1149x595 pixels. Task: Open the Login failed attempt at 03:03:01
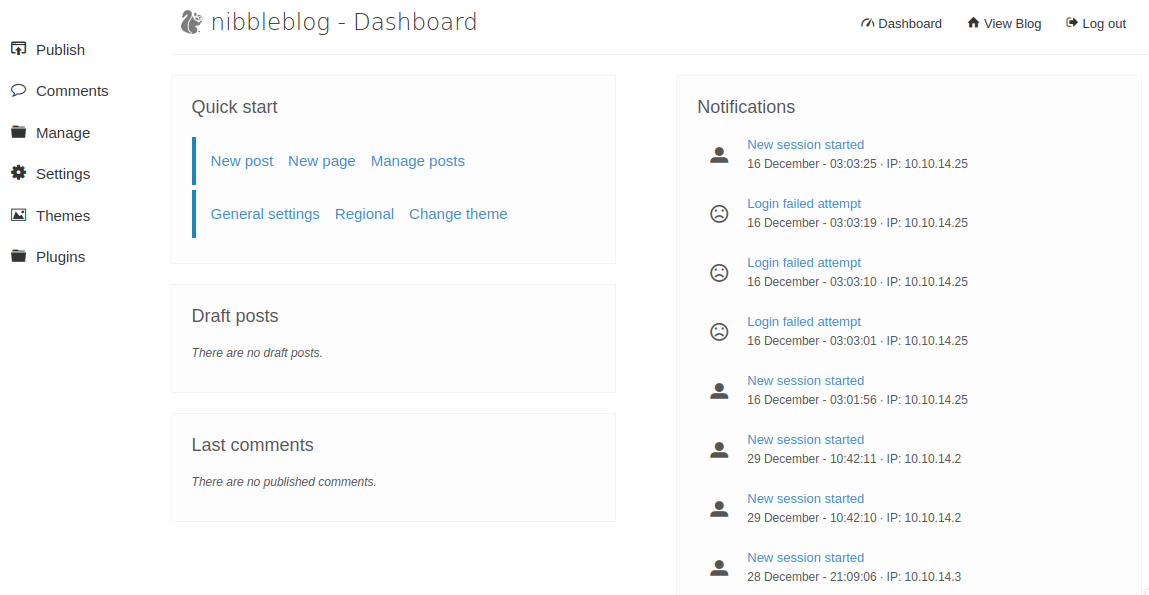[x=803, y=322]
